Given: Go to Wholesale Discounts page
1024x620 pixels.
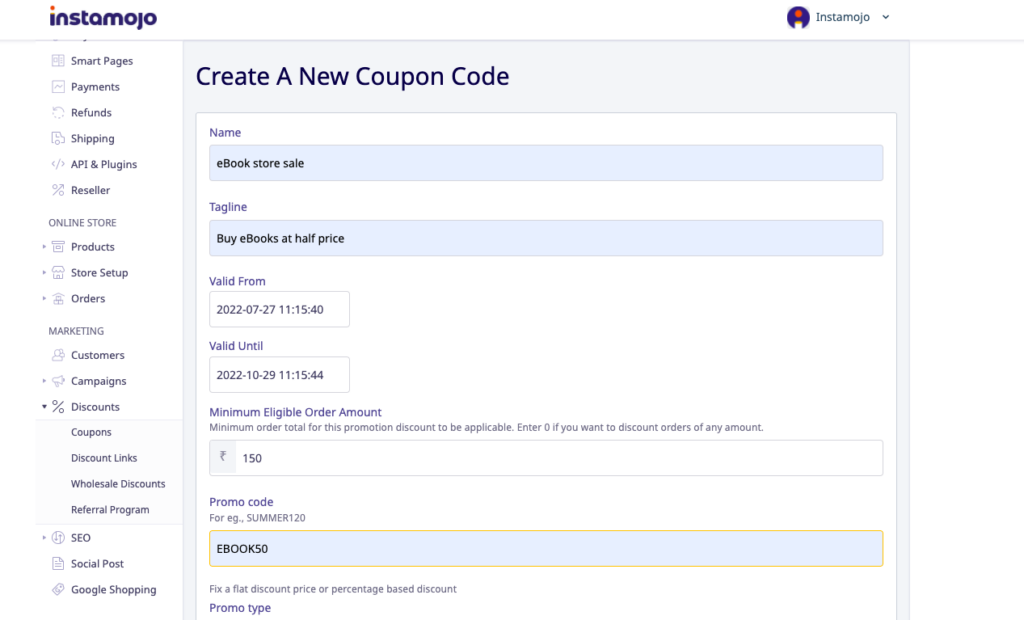Looking at the screenshot, I should pos(118,484).
